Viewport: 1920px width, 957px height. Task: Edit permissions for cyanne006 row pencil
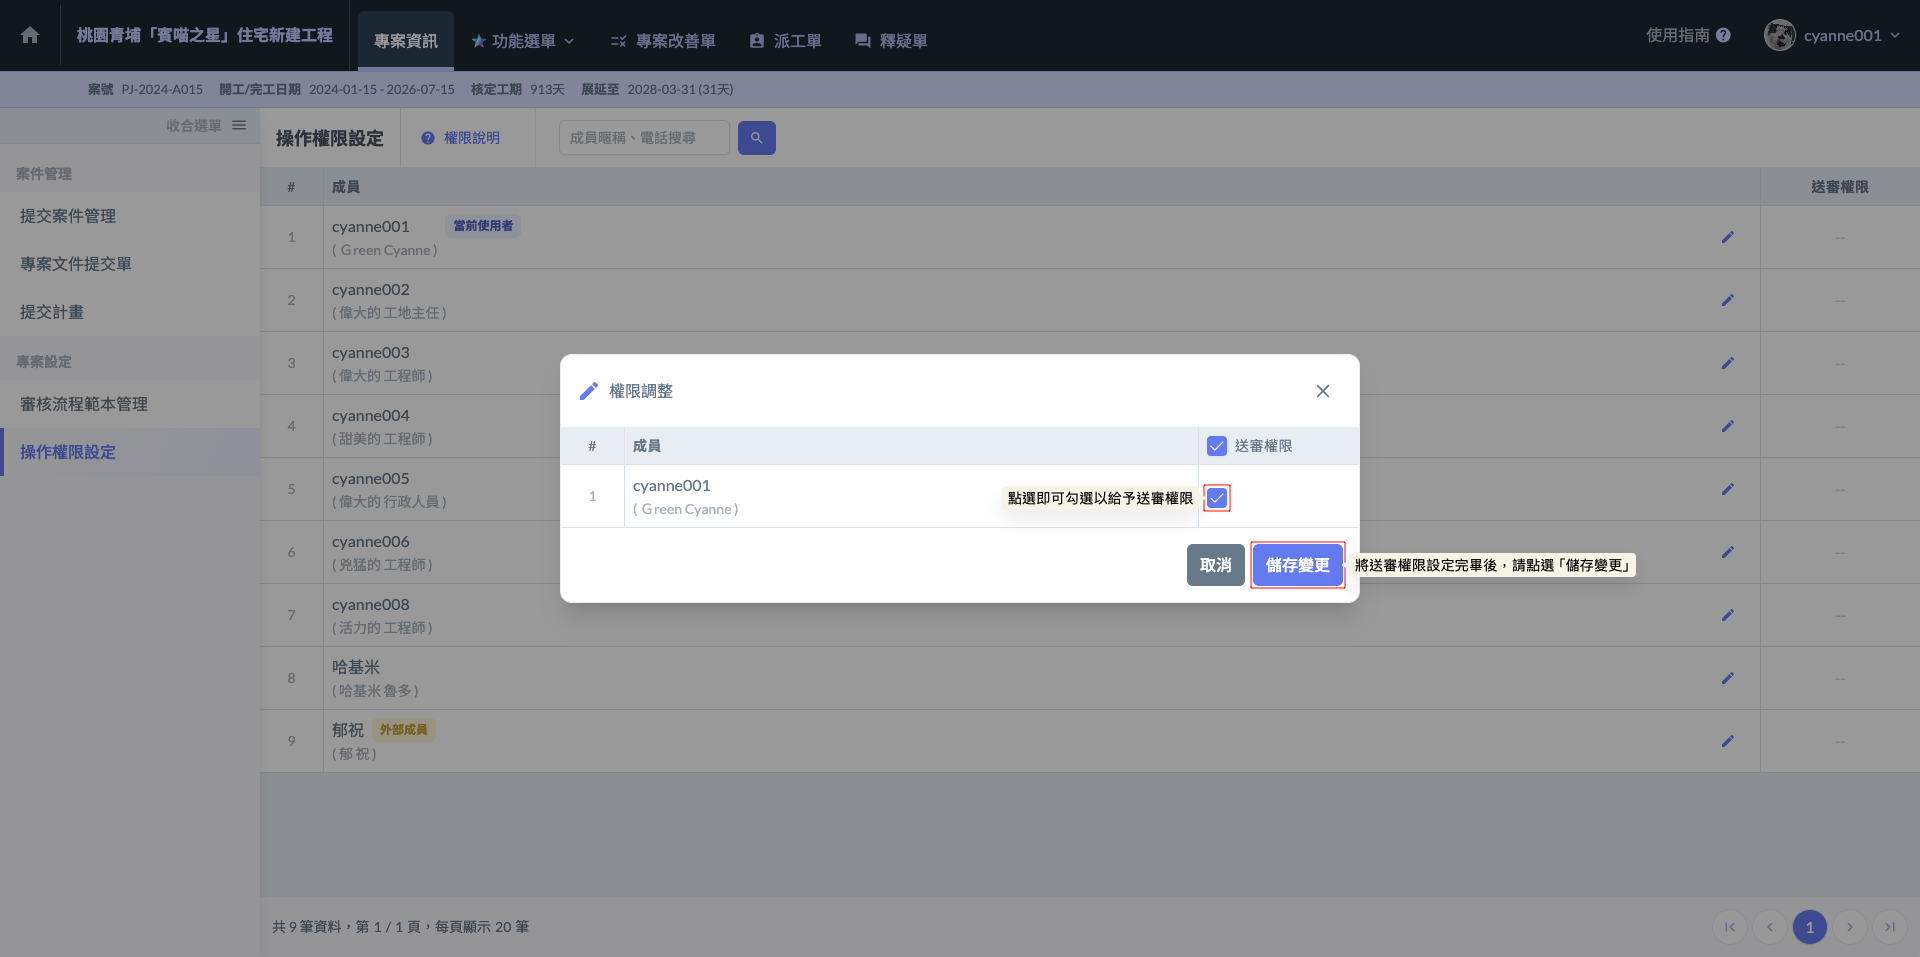tap(1727, 552)
